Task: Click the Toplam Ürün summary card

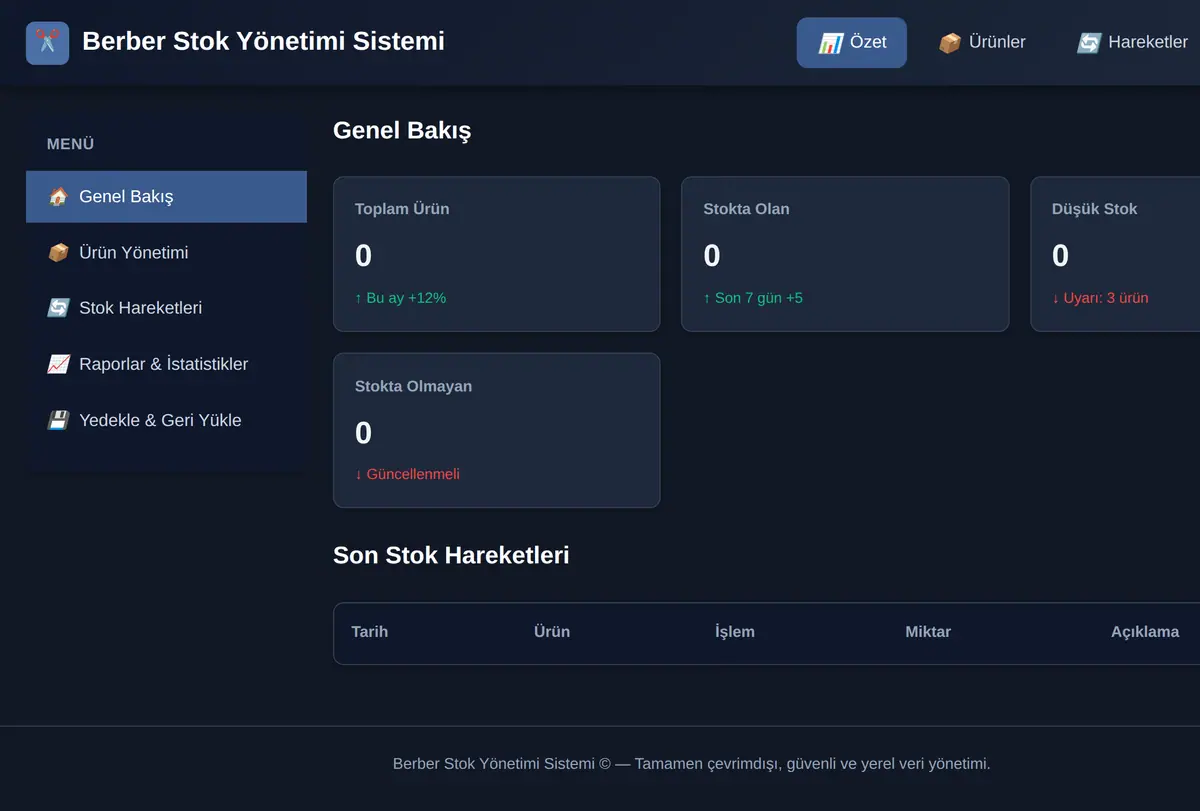Action: 496,254
